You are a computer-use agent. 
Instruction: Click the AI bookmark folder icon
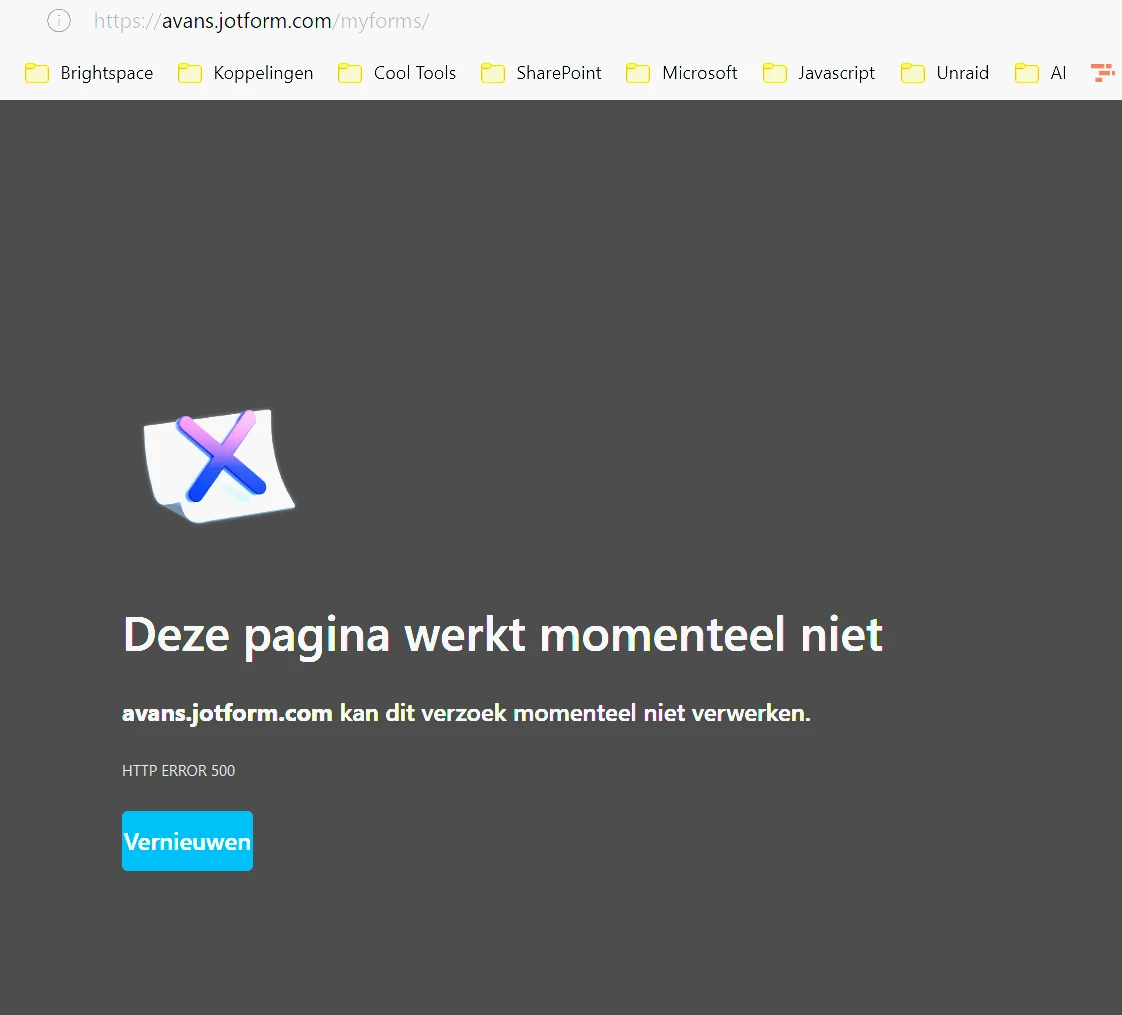[1026, 72]
